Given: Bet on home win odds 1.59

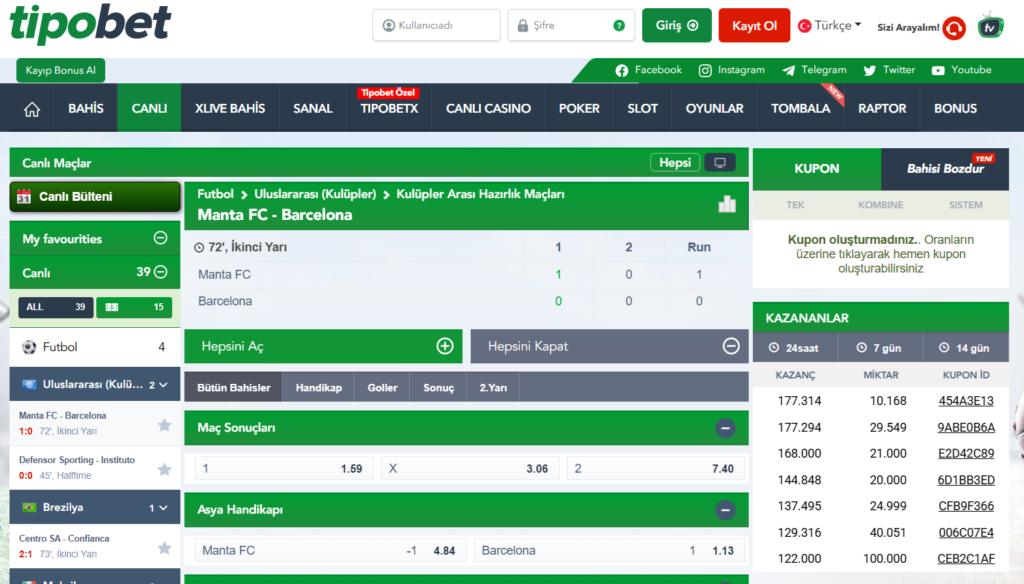Looking at the screenshot, I should pyautogui.click(x=283, y=468).
